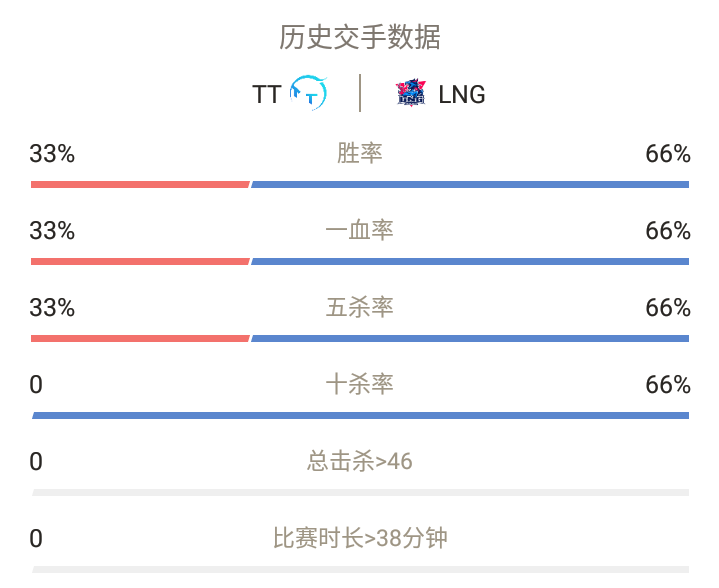
Task: Click the 66% value beside 十杀率
Action: [668, 385]
